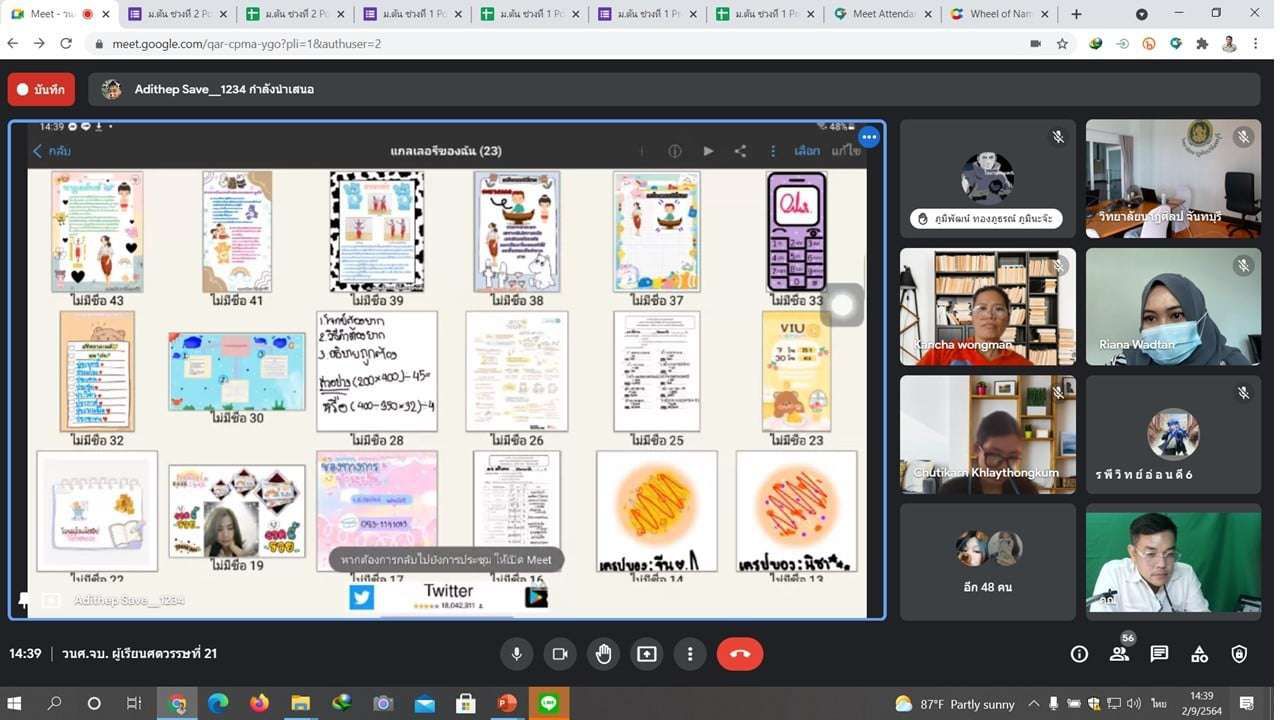
Task: Open the Activities shapes icon
Action: tap(1199, 654)
